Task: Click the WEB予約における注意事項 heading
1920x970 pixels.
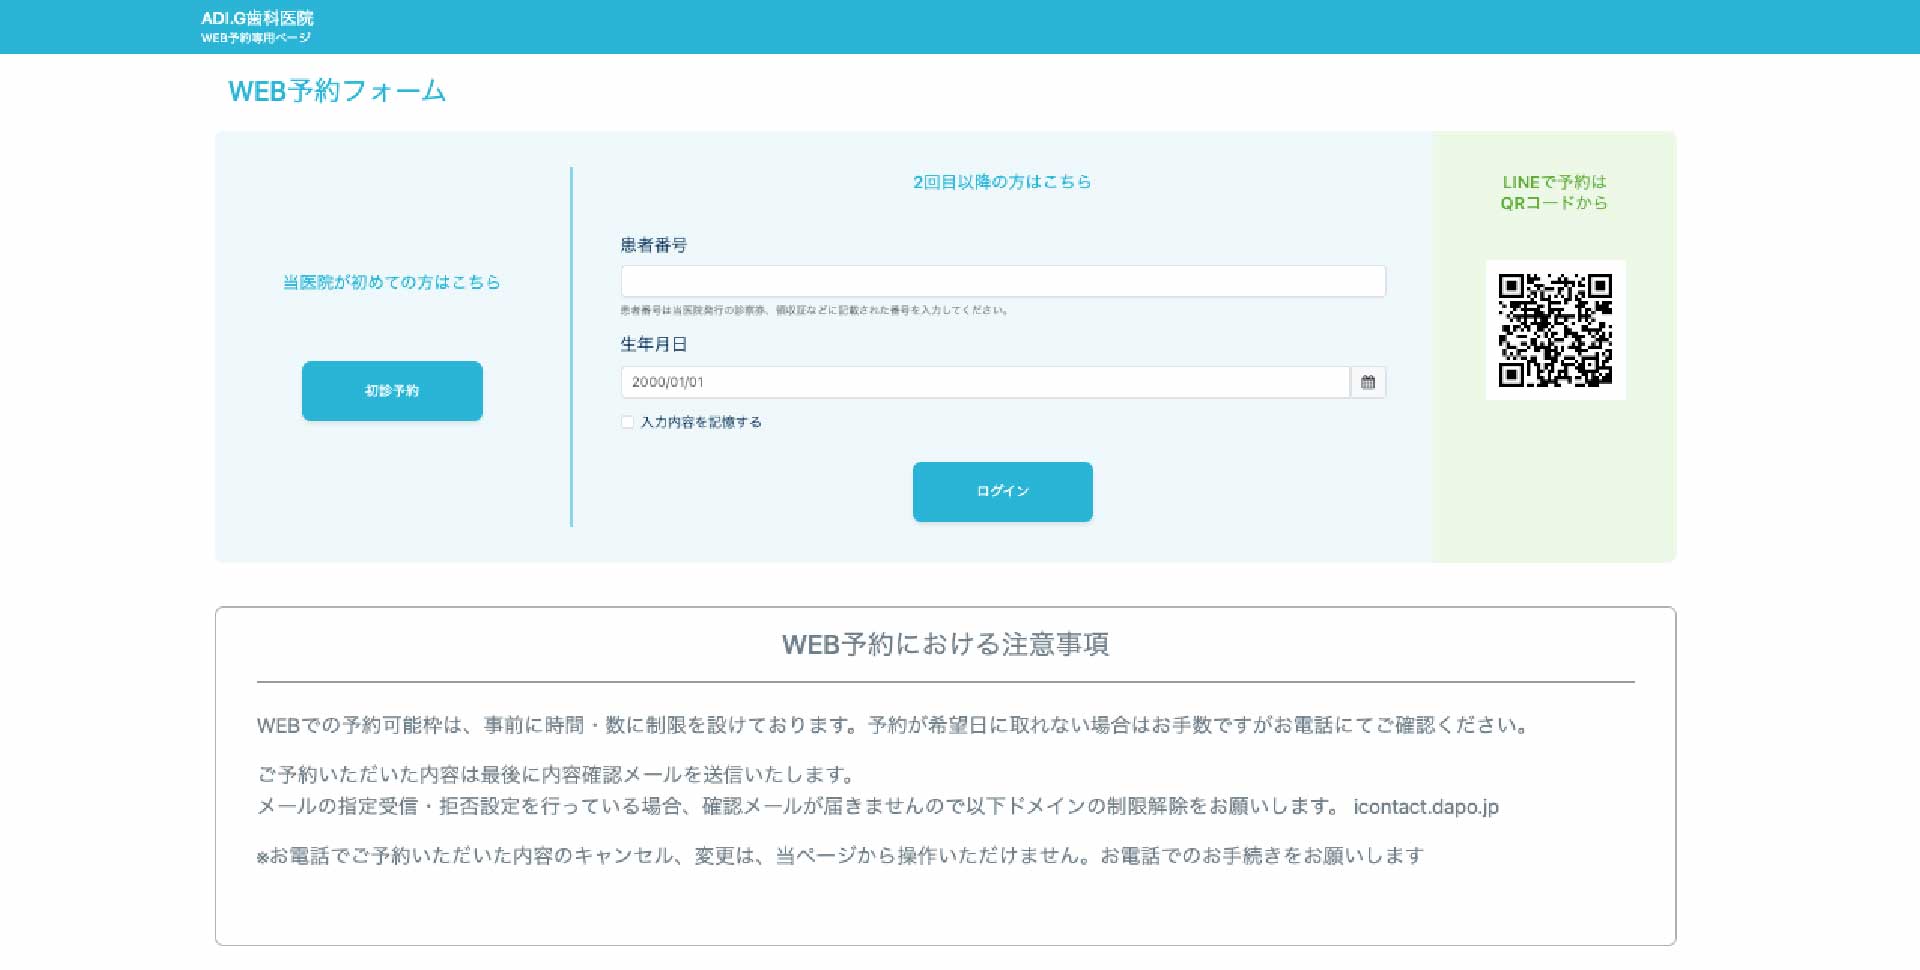Action: [x=945, y=644]
